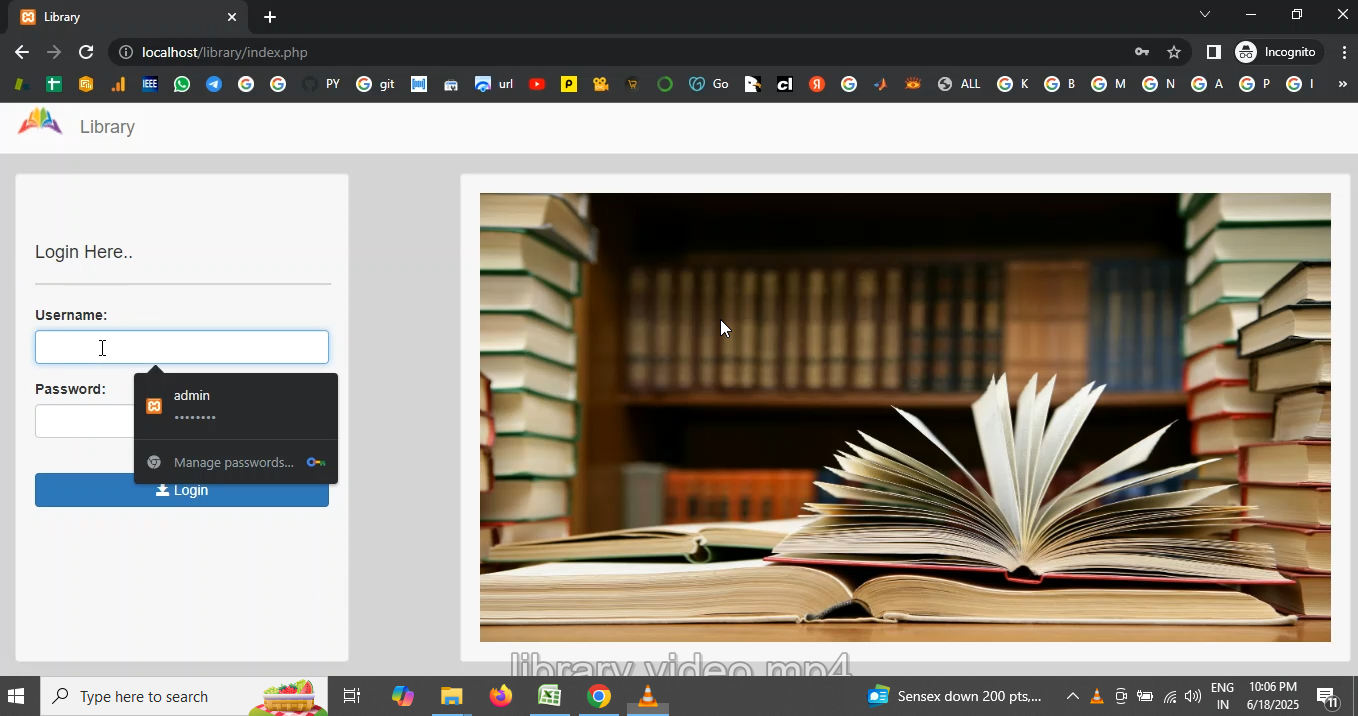Open Task View from the taskbar
Image resolution: width=1358 pixels, height=716 pixels.
352,696
